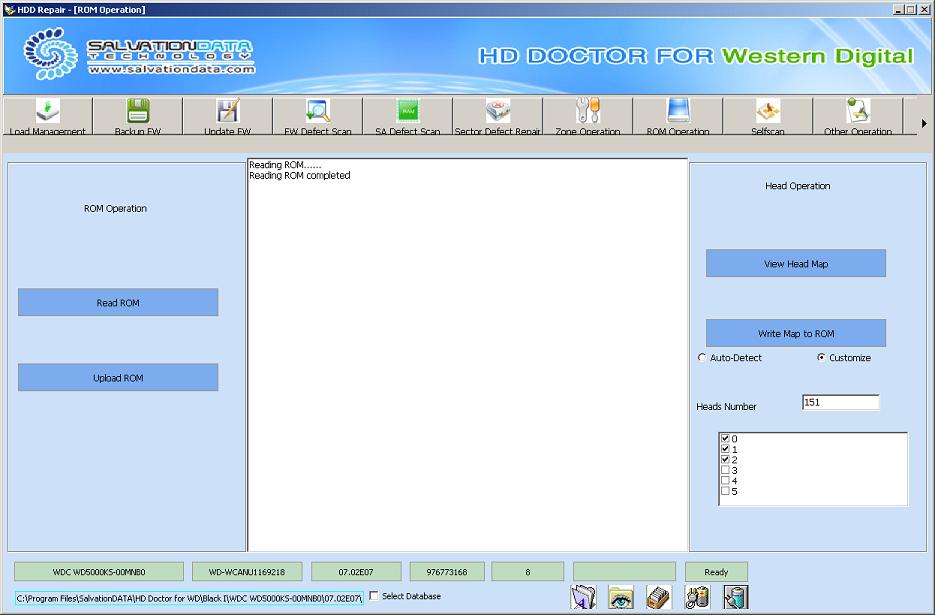
Task: Click the Read ROM button
Action: 118,302
